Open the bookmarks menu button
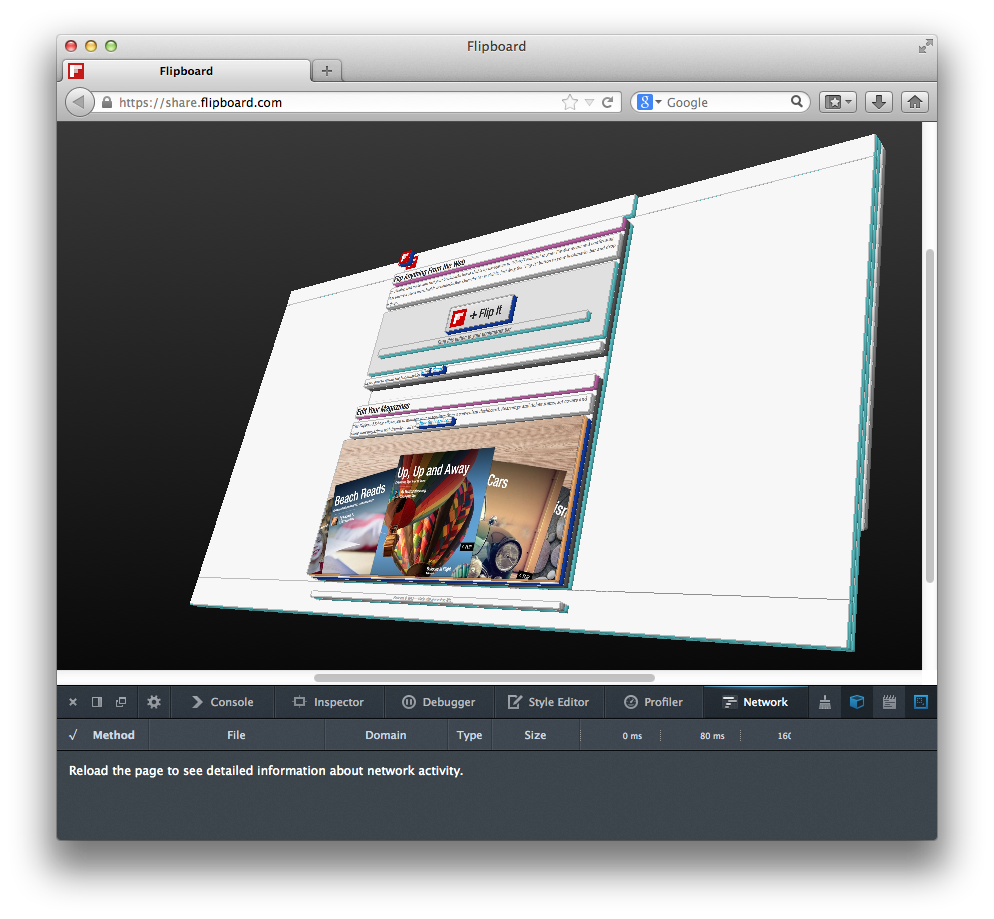Screen dimensions: 994x919 pyautogui.click(x=838, y=102)
